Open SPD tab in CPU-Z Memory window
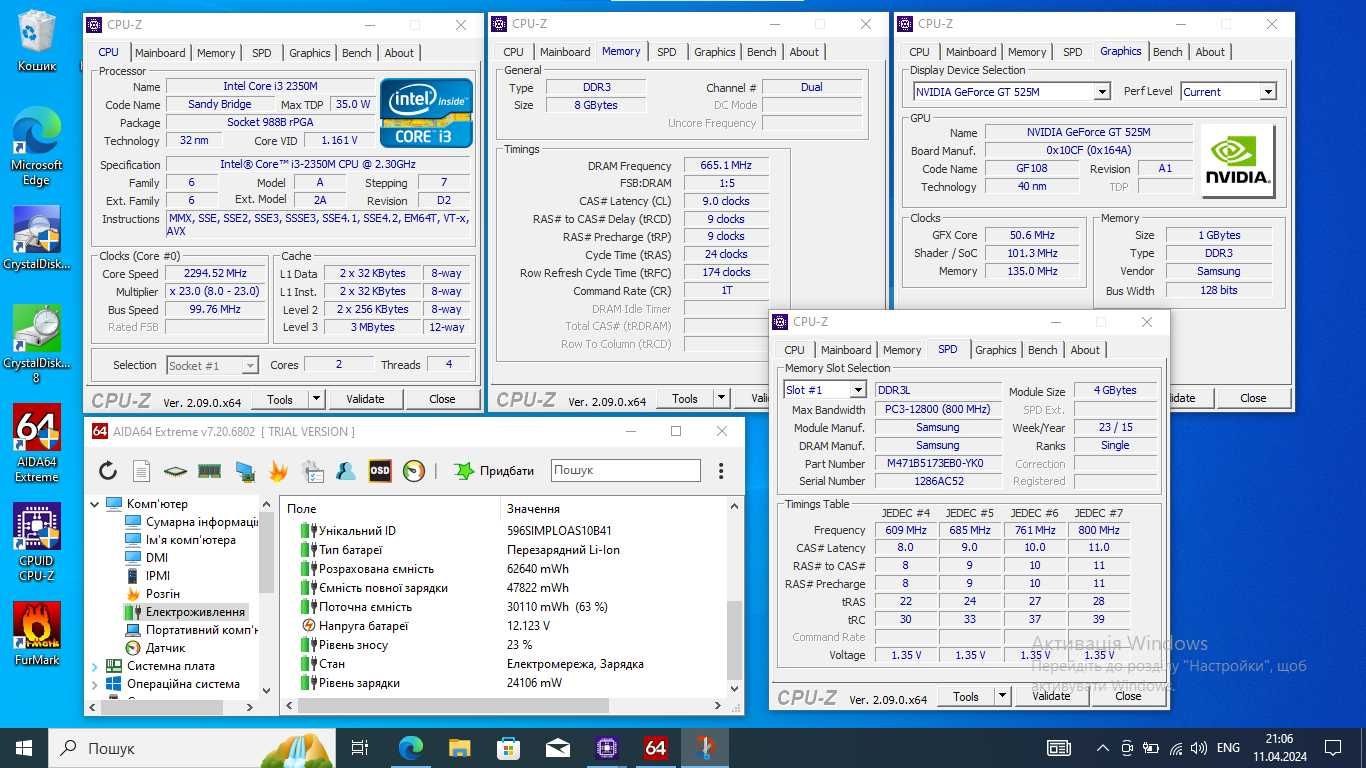This screenshot has height=768, width=1366. pyautogui.click(x=667, y=52)
